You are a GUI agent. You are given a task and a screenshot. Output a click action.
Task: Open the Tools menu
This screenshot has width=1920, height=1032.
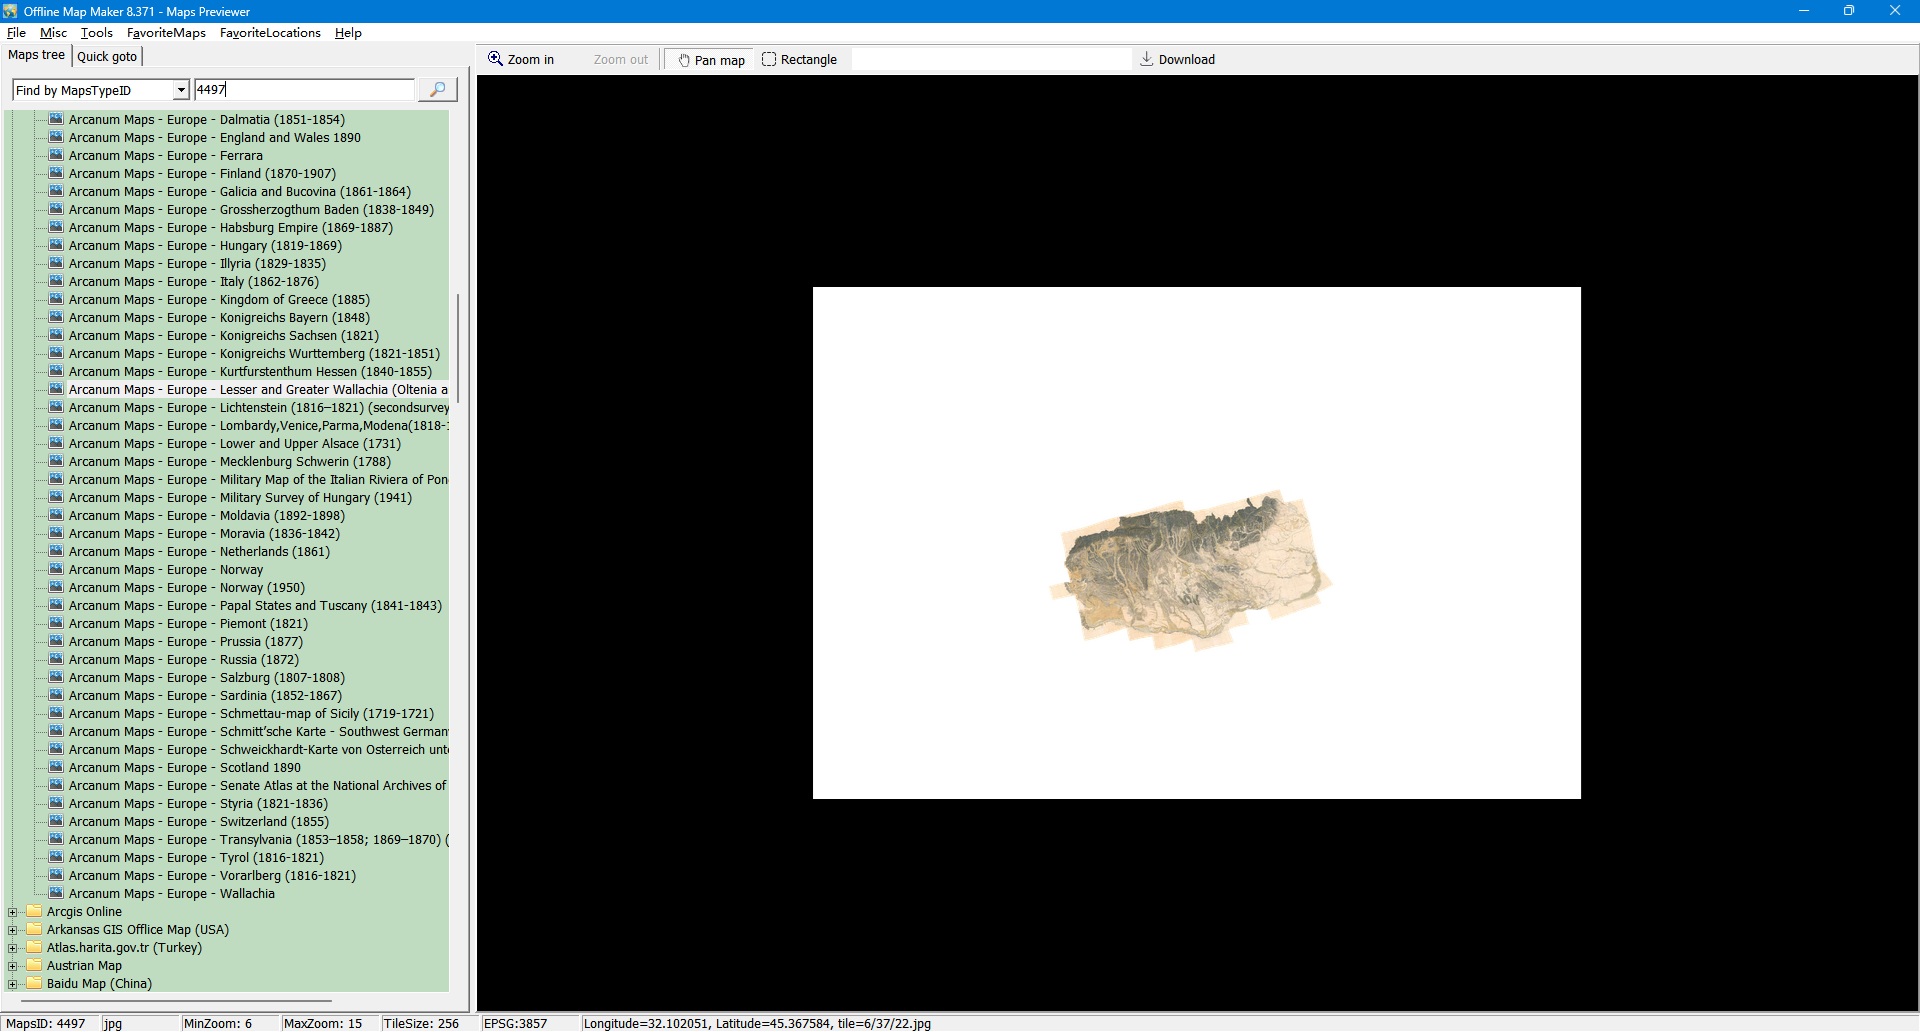click(x=97, y=33)
